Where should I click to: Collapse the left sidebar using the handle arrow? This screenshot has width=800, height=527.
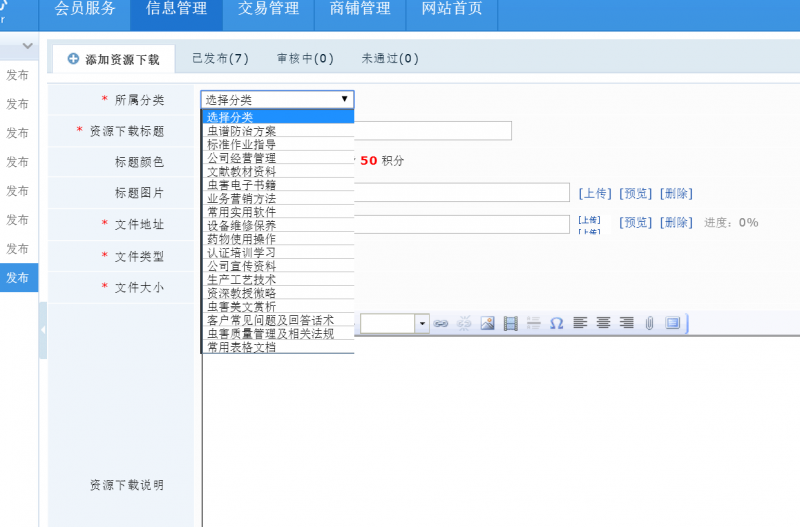click(x=43, y=330)
